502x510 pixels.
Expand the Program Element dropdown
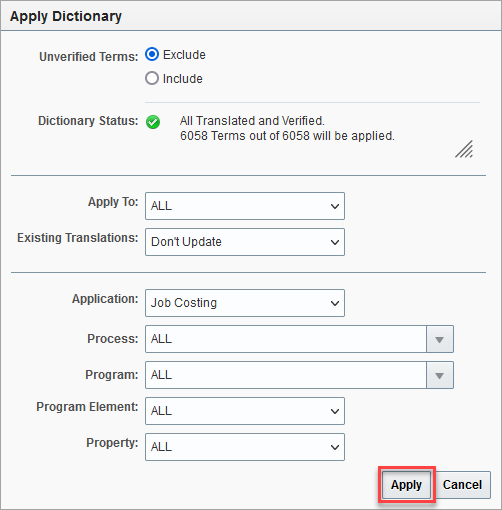point(245,411)
